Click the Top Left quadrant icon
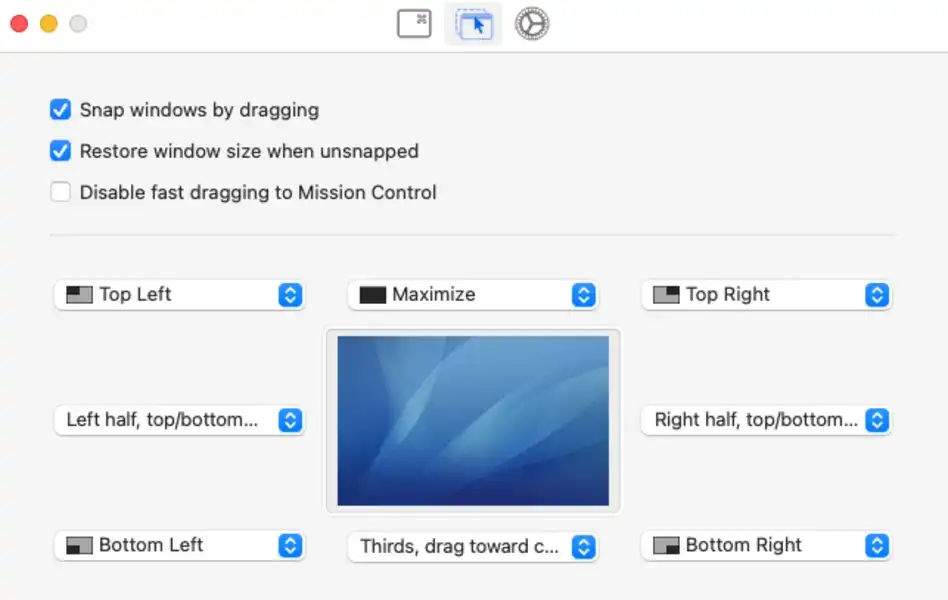Viewport: 948px width, 600px height. tap(79, 295)
